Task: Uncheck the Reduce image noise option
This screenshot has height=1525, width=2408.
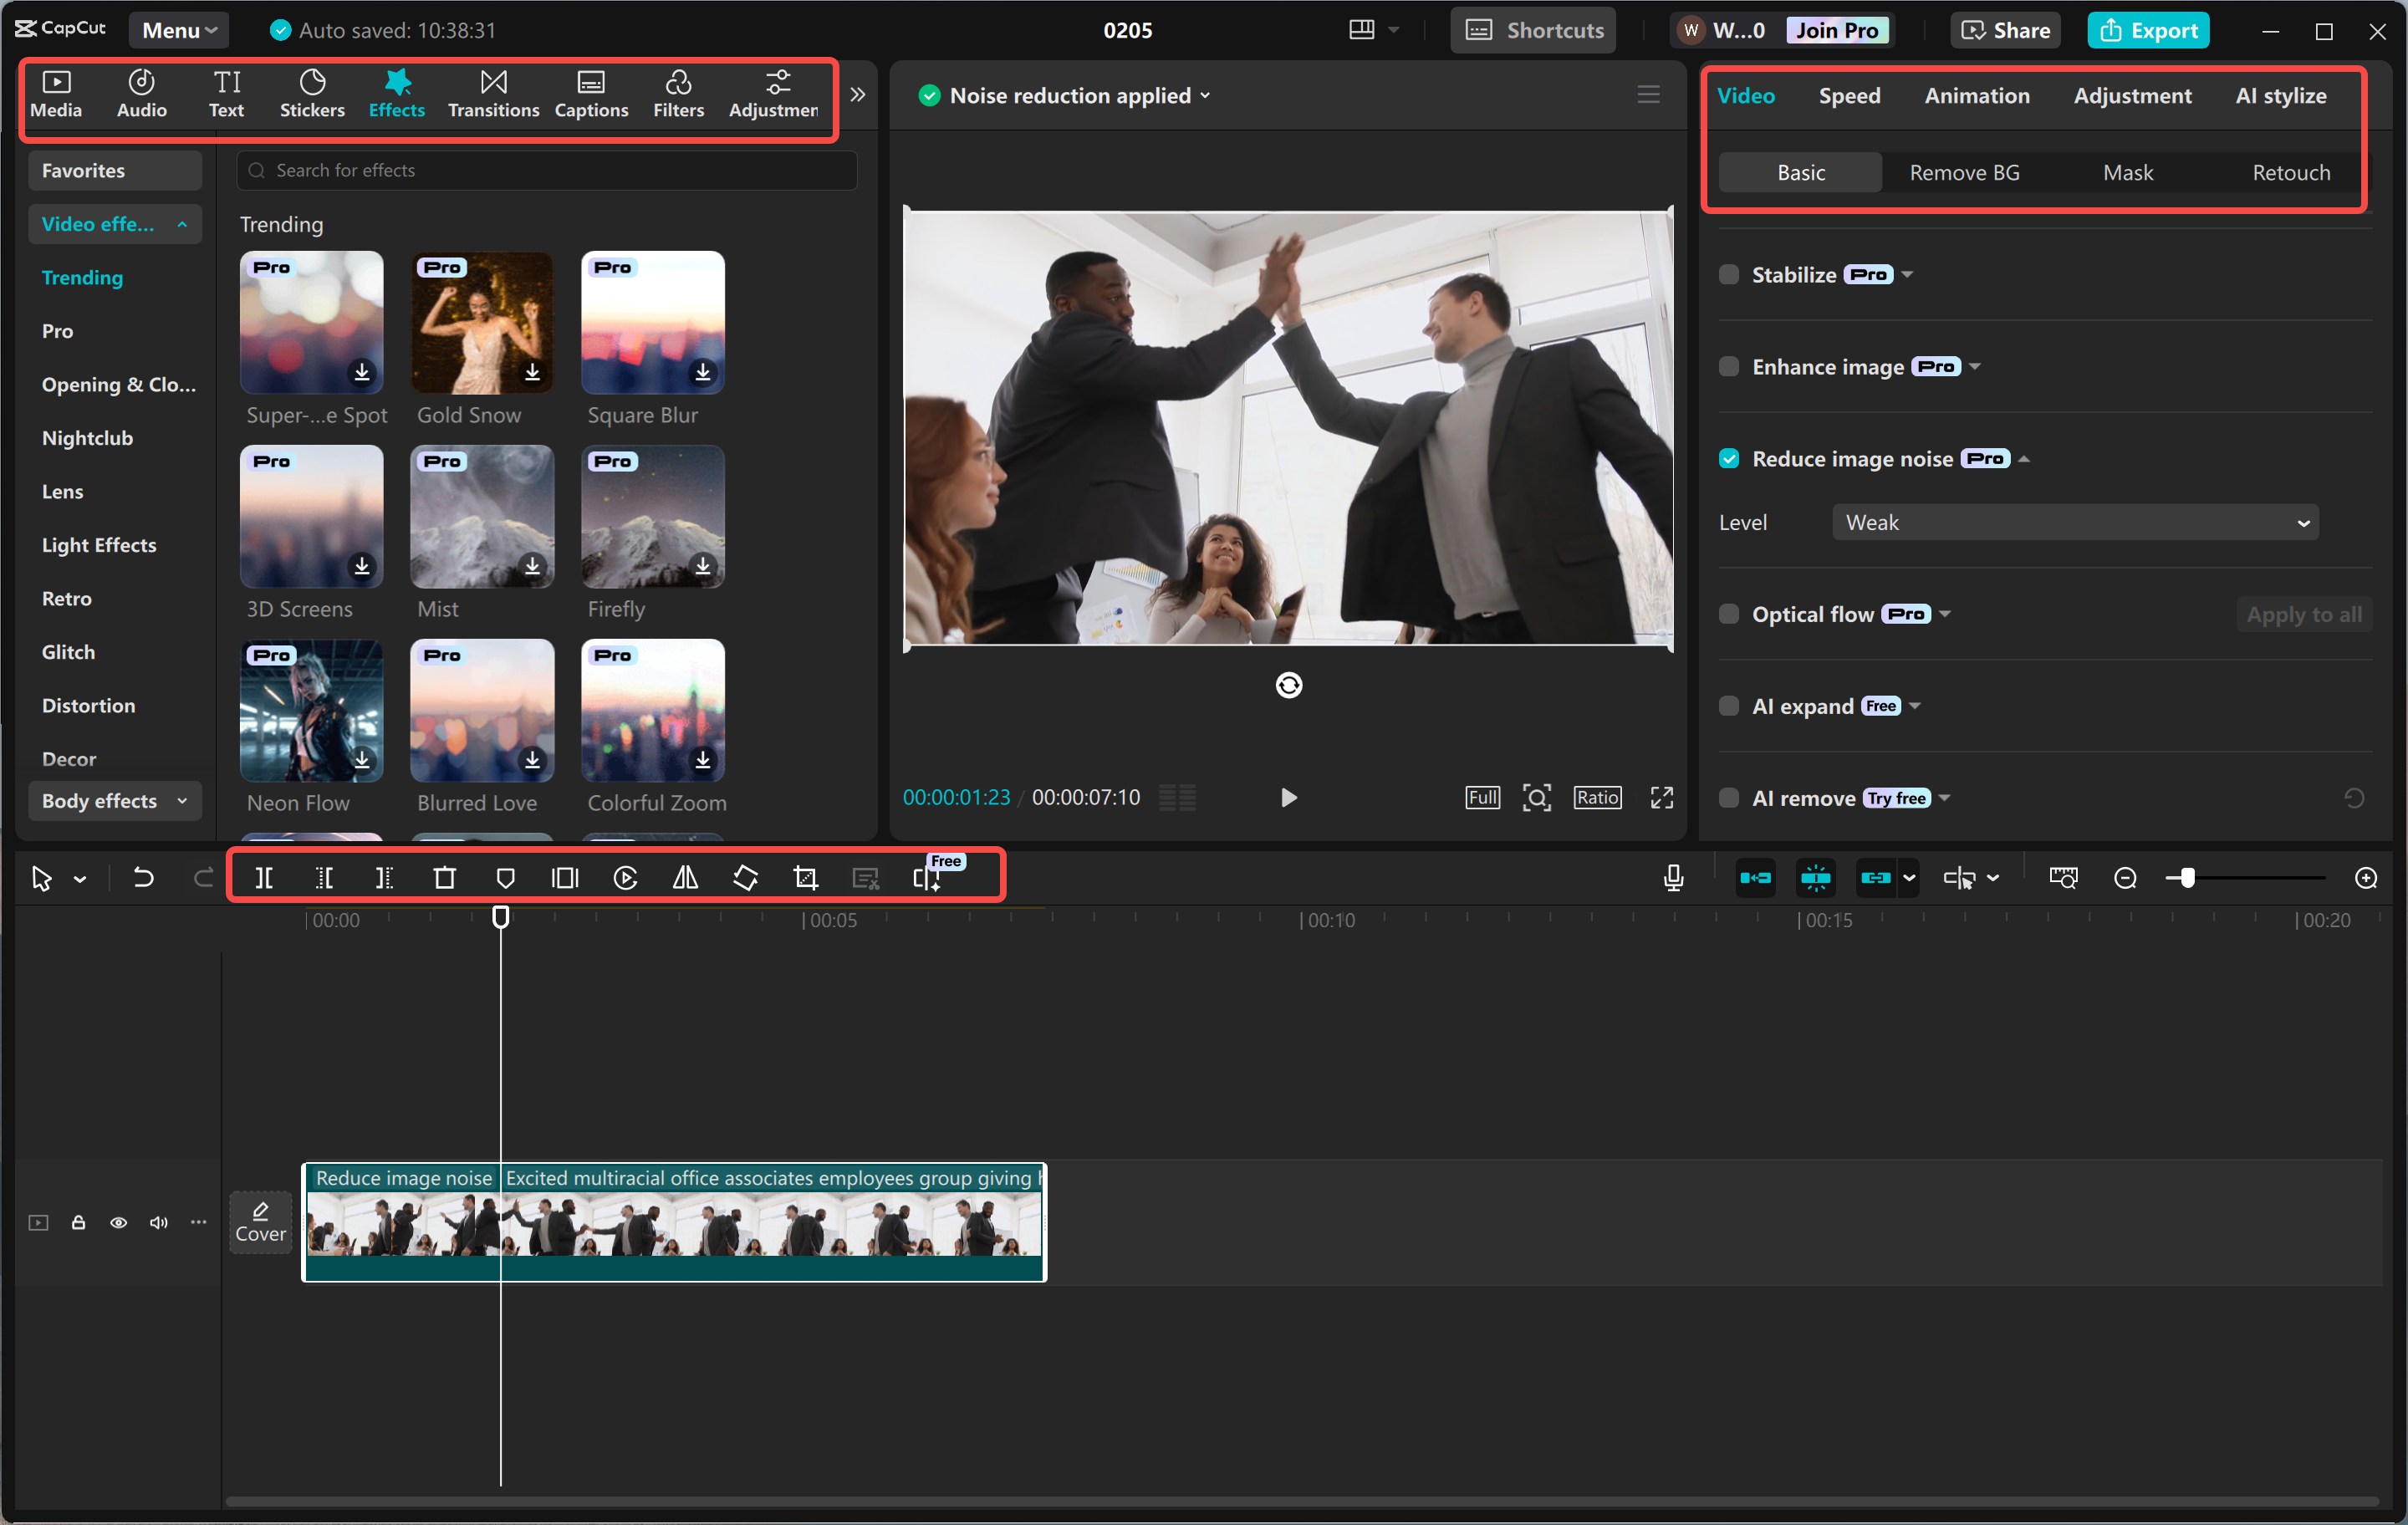Action: 1729,458
